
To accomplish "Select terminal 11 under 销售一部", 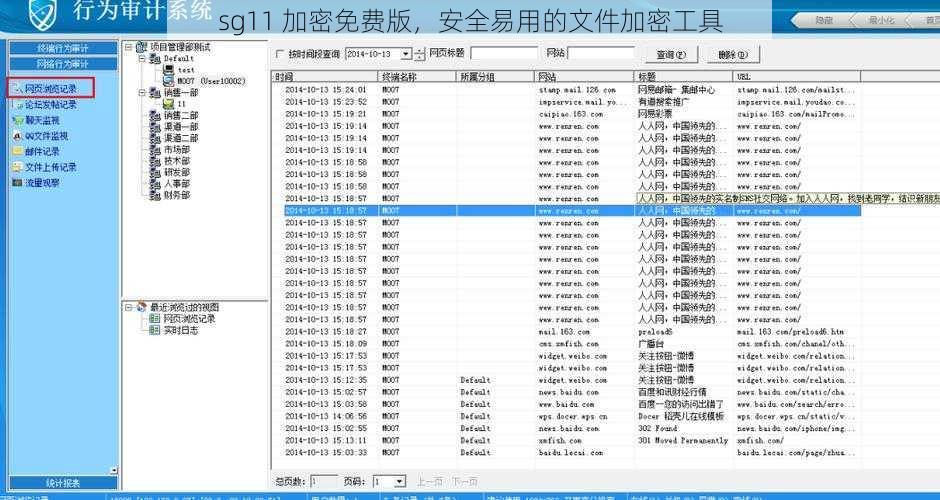I will tap(182, 104).
